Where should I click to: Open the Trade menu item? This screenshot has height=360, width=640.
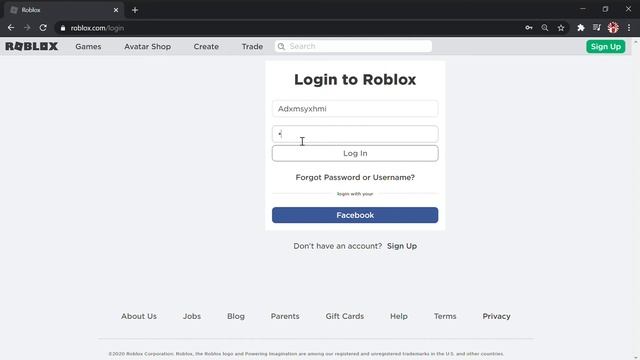click(x=252, y=47)
